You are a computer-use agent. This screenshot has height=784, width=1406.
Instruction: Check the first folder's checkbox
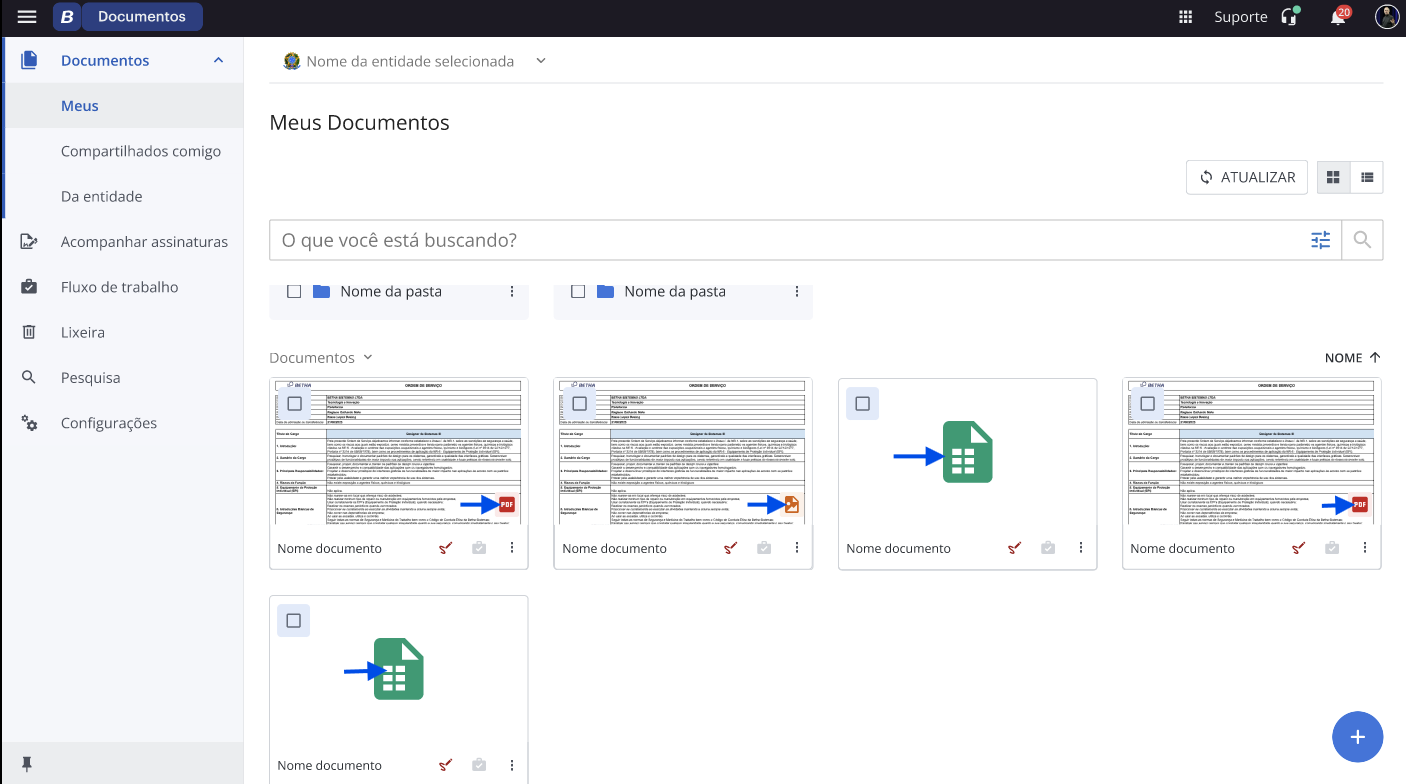[294, 292]
